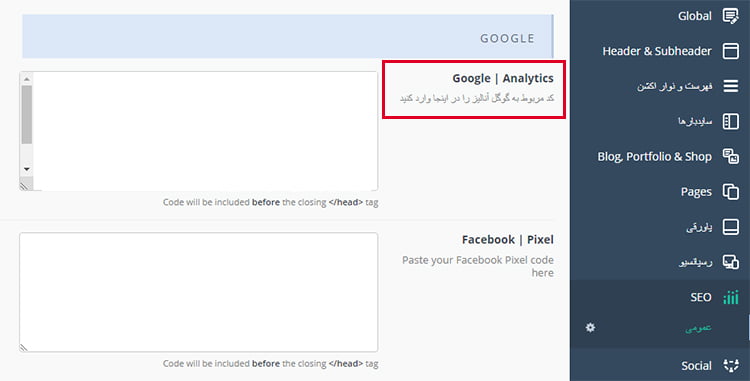Click the hamburger menu icon in sidebar
The width and height of the screenshot is (750, 381).
tap(730, 86)
